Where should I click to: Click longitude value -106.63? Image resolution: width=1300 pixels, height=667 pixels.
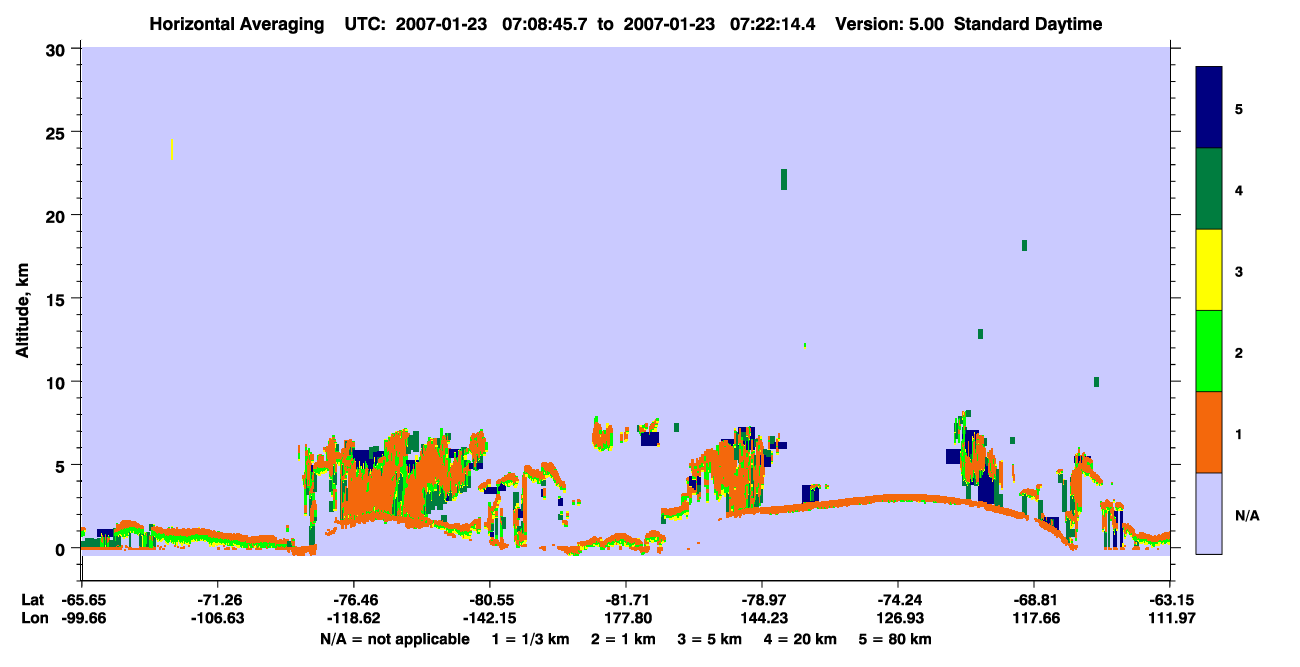pyautogui.click(x=217, y=619)
